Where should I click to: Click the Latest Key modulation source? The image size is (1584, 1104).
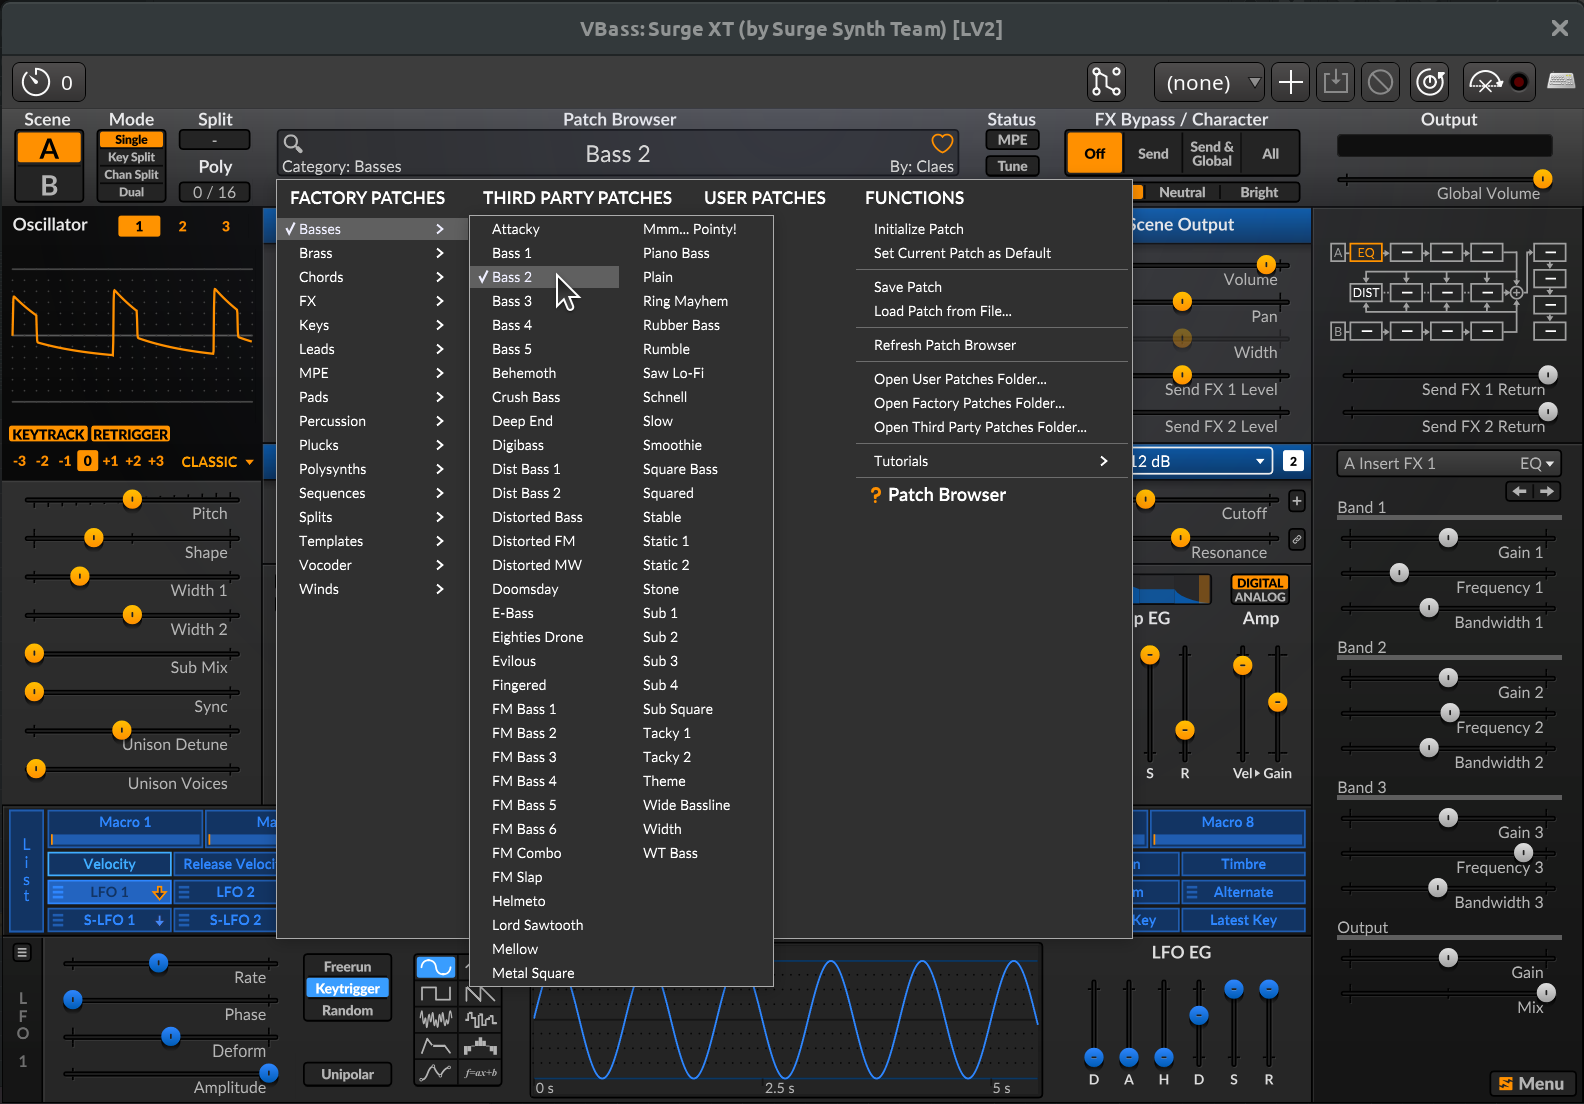[1243, 920]
